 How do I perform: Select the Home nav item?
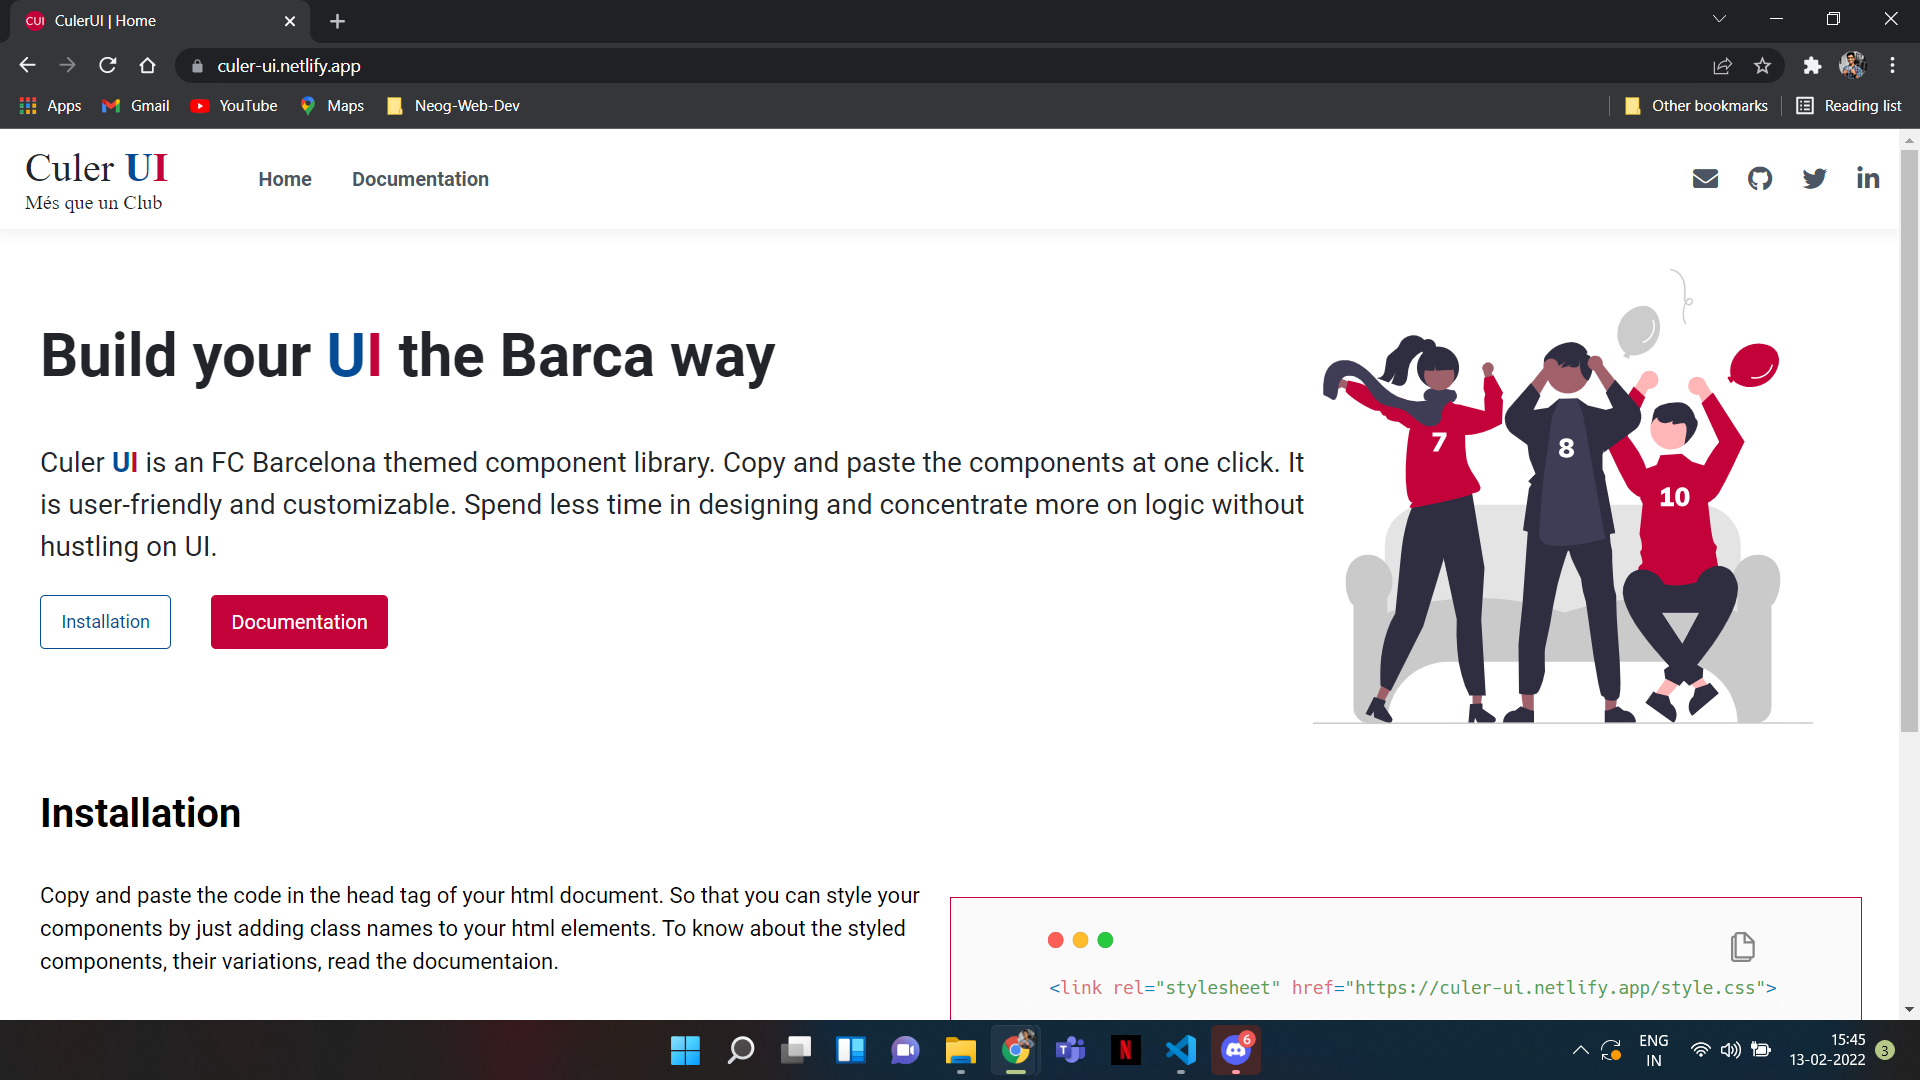pos(285,179)
